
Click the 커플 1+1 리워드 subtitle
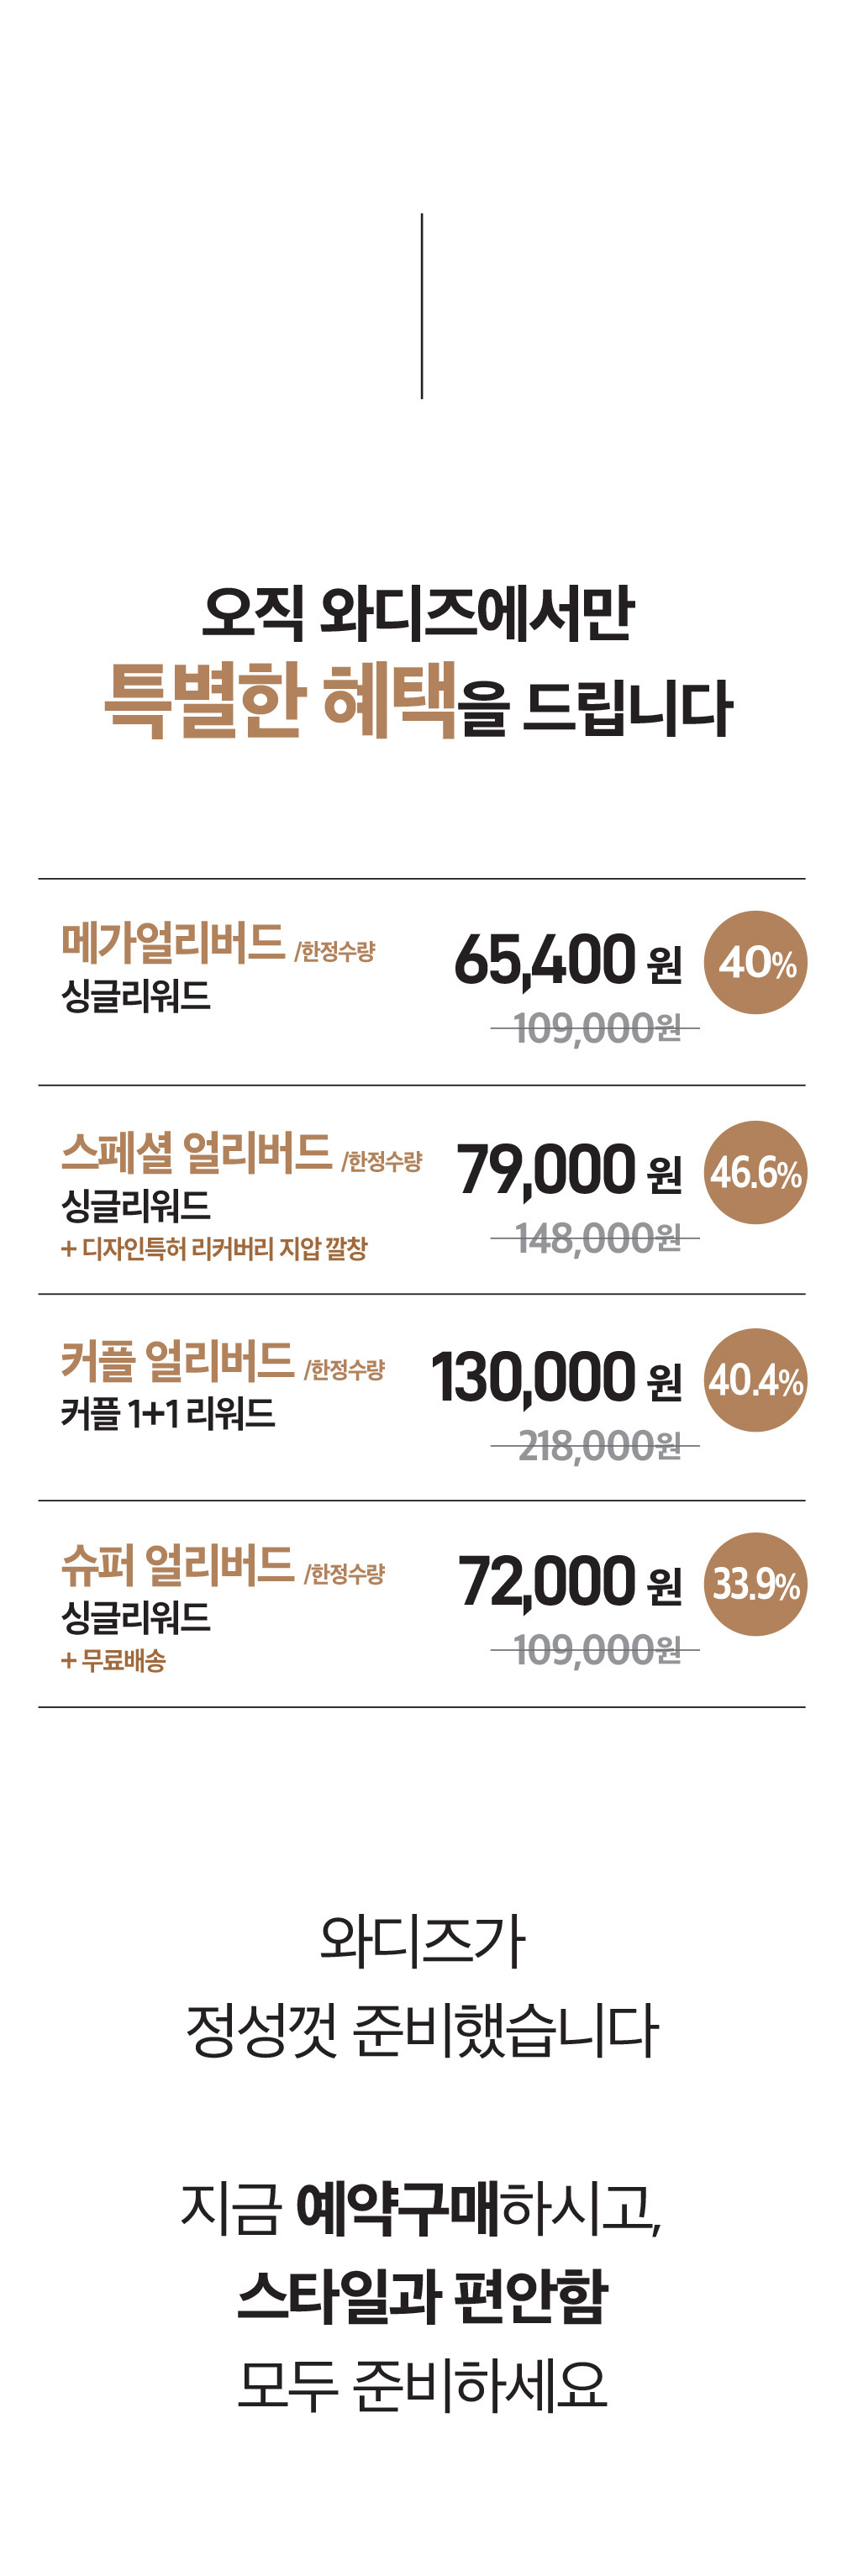[168, 1414]
